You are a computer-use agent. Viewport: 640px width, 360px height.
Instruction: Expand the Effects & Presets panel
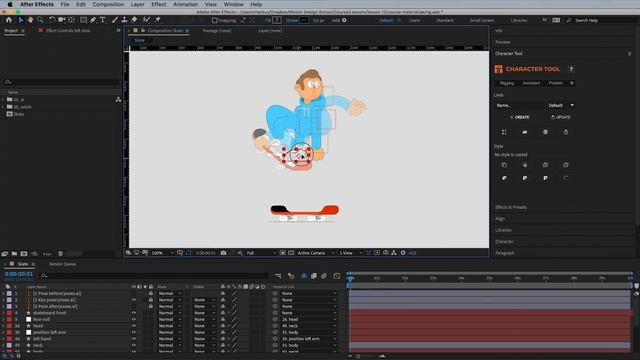(511, 207)
